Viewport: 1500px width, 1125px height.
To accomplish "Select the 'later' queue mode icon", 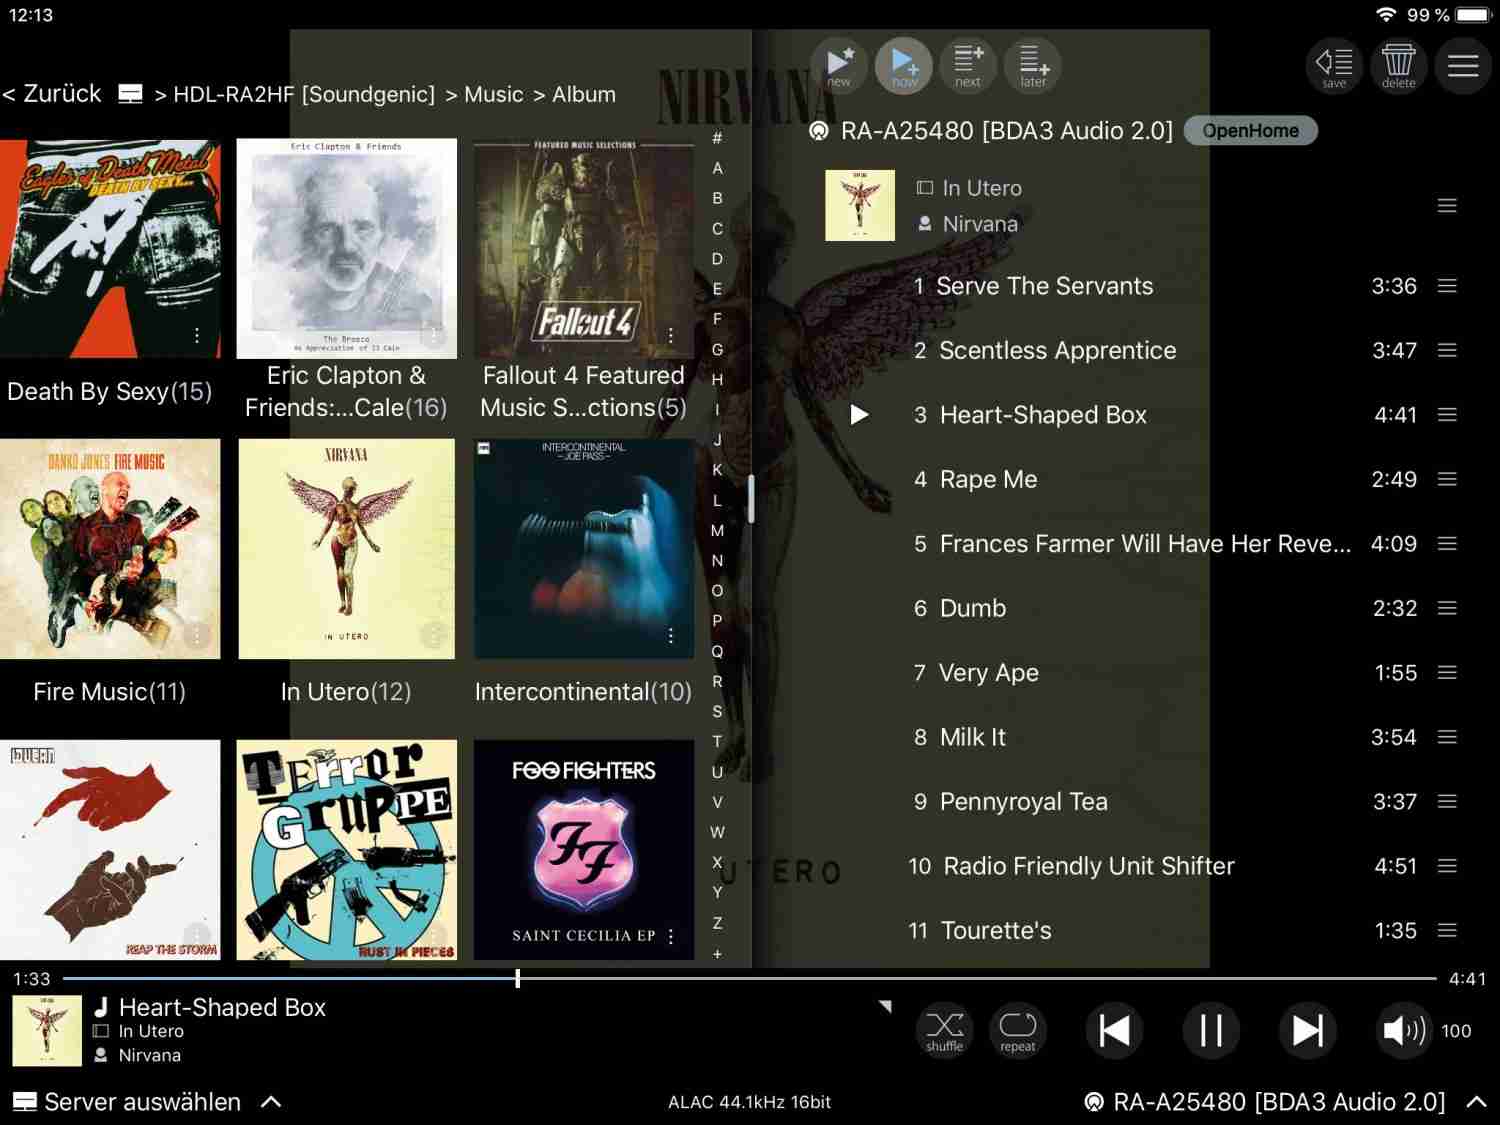I will point(1033,66).
